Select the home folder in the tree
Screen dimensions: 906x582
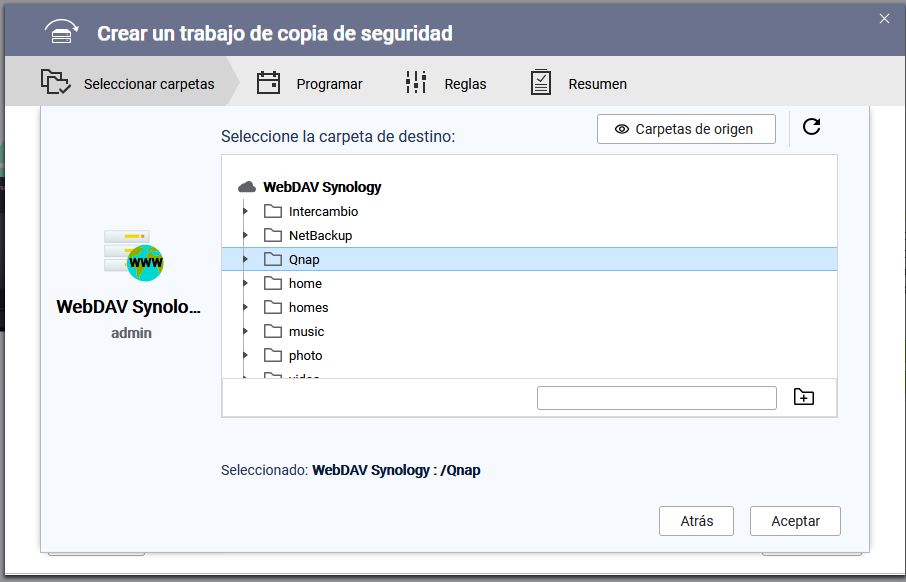305,283
